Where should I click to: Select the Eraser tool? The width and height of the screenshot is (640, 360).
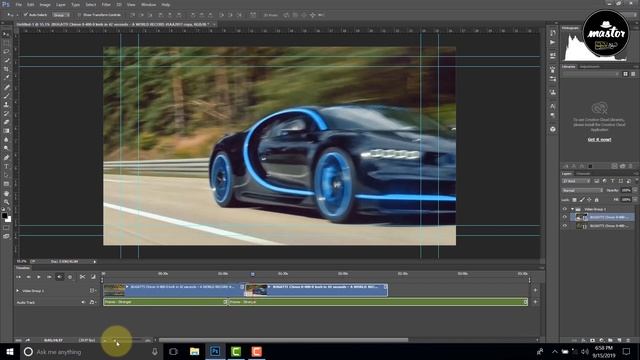[x=6, y=122]
